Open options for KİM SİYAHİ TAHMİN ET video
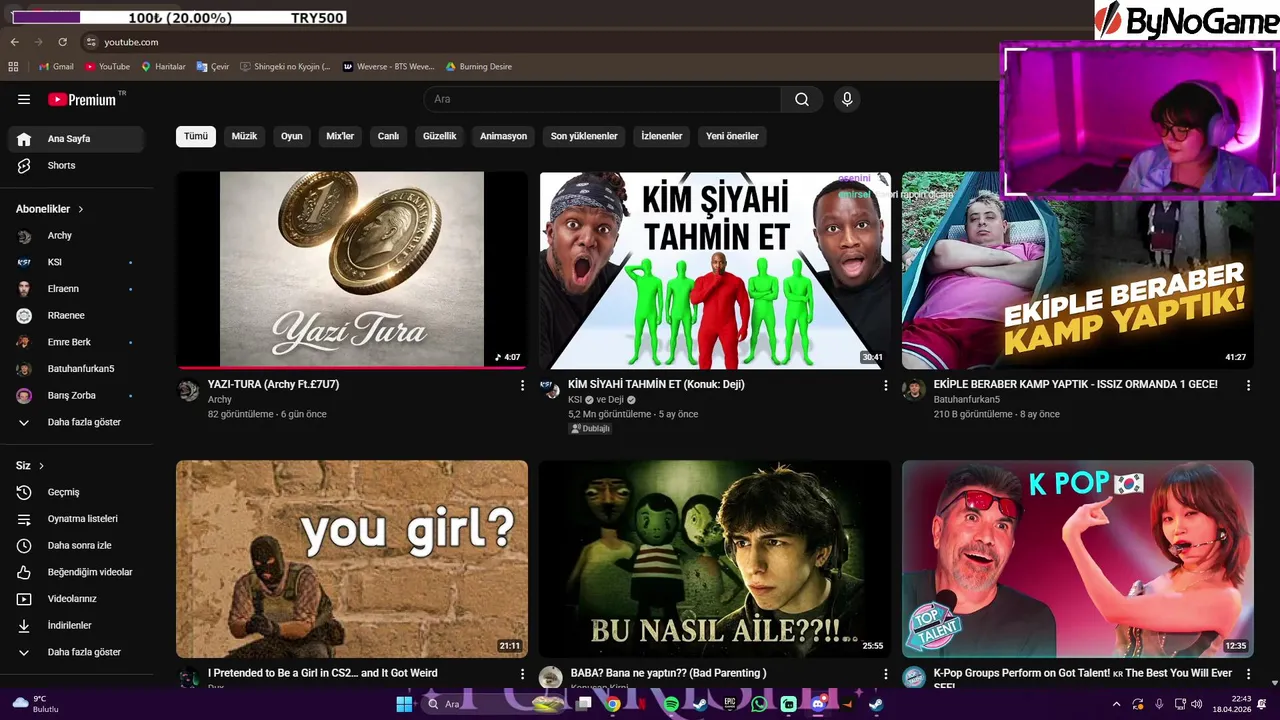Image resolution: width=1280 pixels, height=720 pixels. coord(885,385)
